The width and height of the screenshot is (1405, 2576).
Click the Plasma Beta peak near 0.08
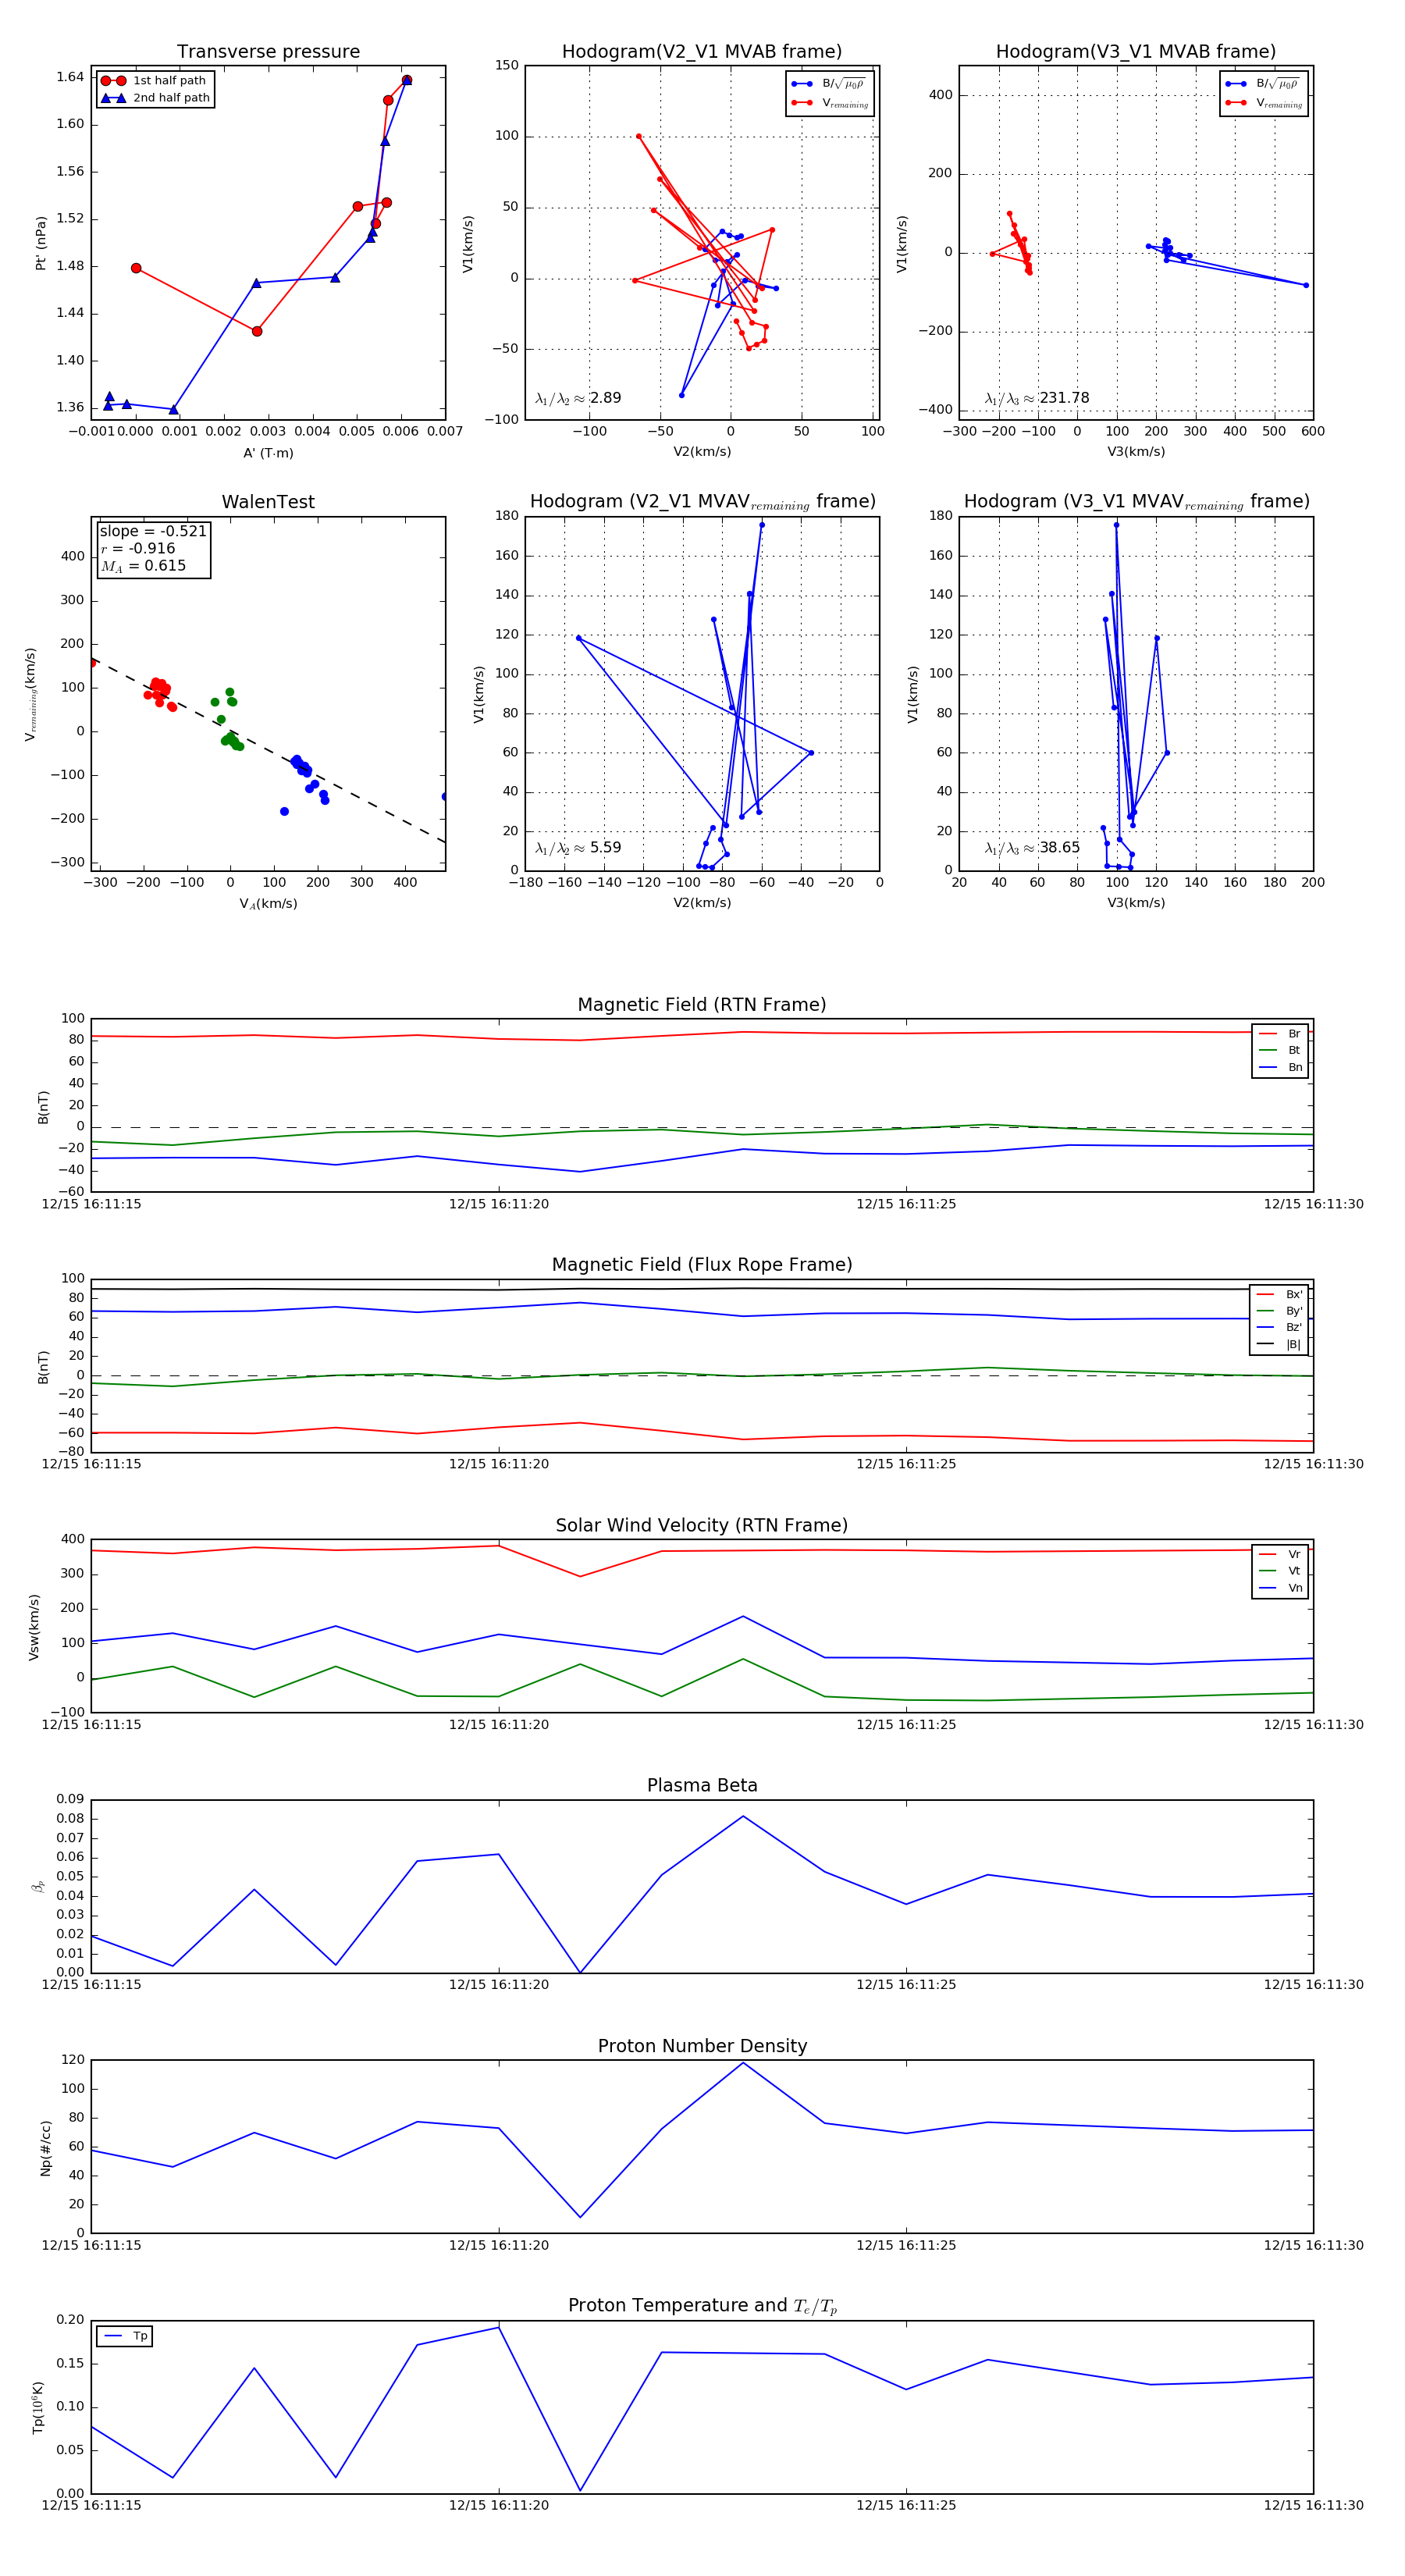pyautogui.click(x=742, y=1816)
